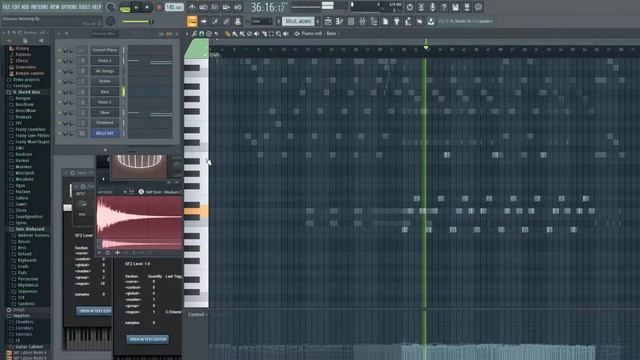Open the PATTERNS menu

pos(40,7)
